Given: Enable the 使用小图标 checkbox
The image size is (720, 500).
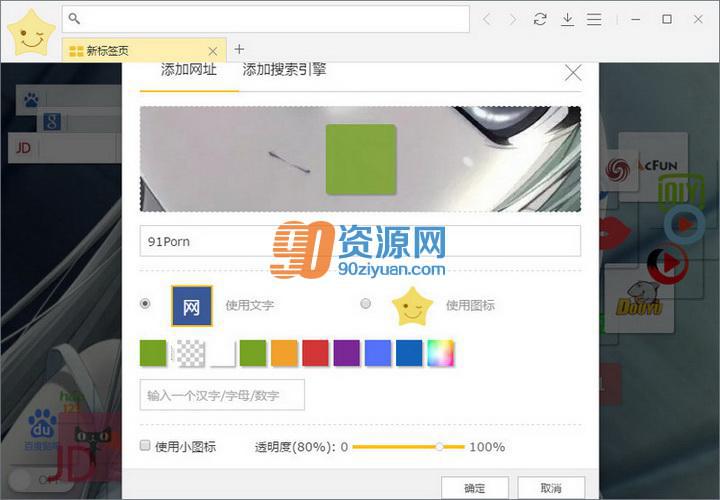Looking at the screenshot, I should (x=145, y=445).
